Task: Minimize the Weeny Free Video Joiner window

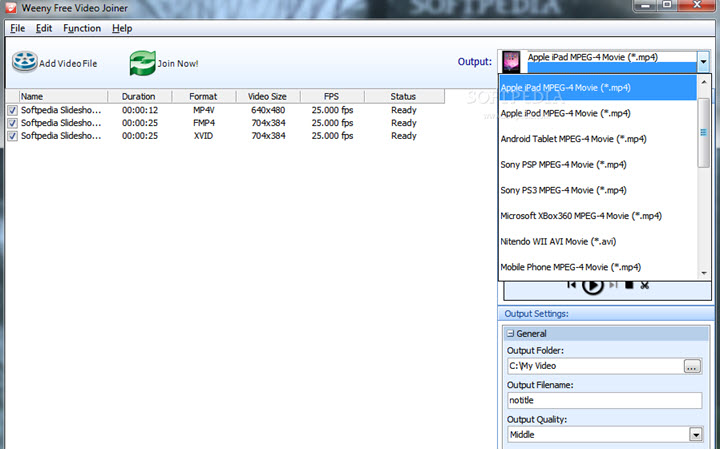Action: (646, 5)
